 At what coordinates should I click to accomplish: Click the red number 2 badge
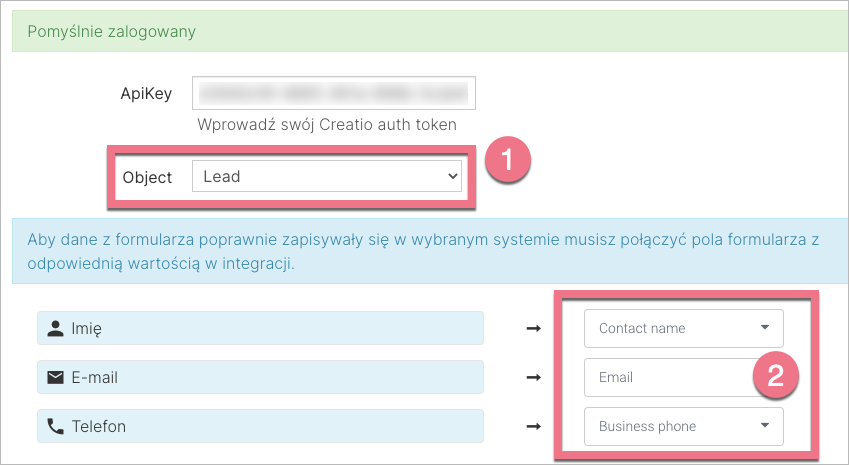(774, 376)
